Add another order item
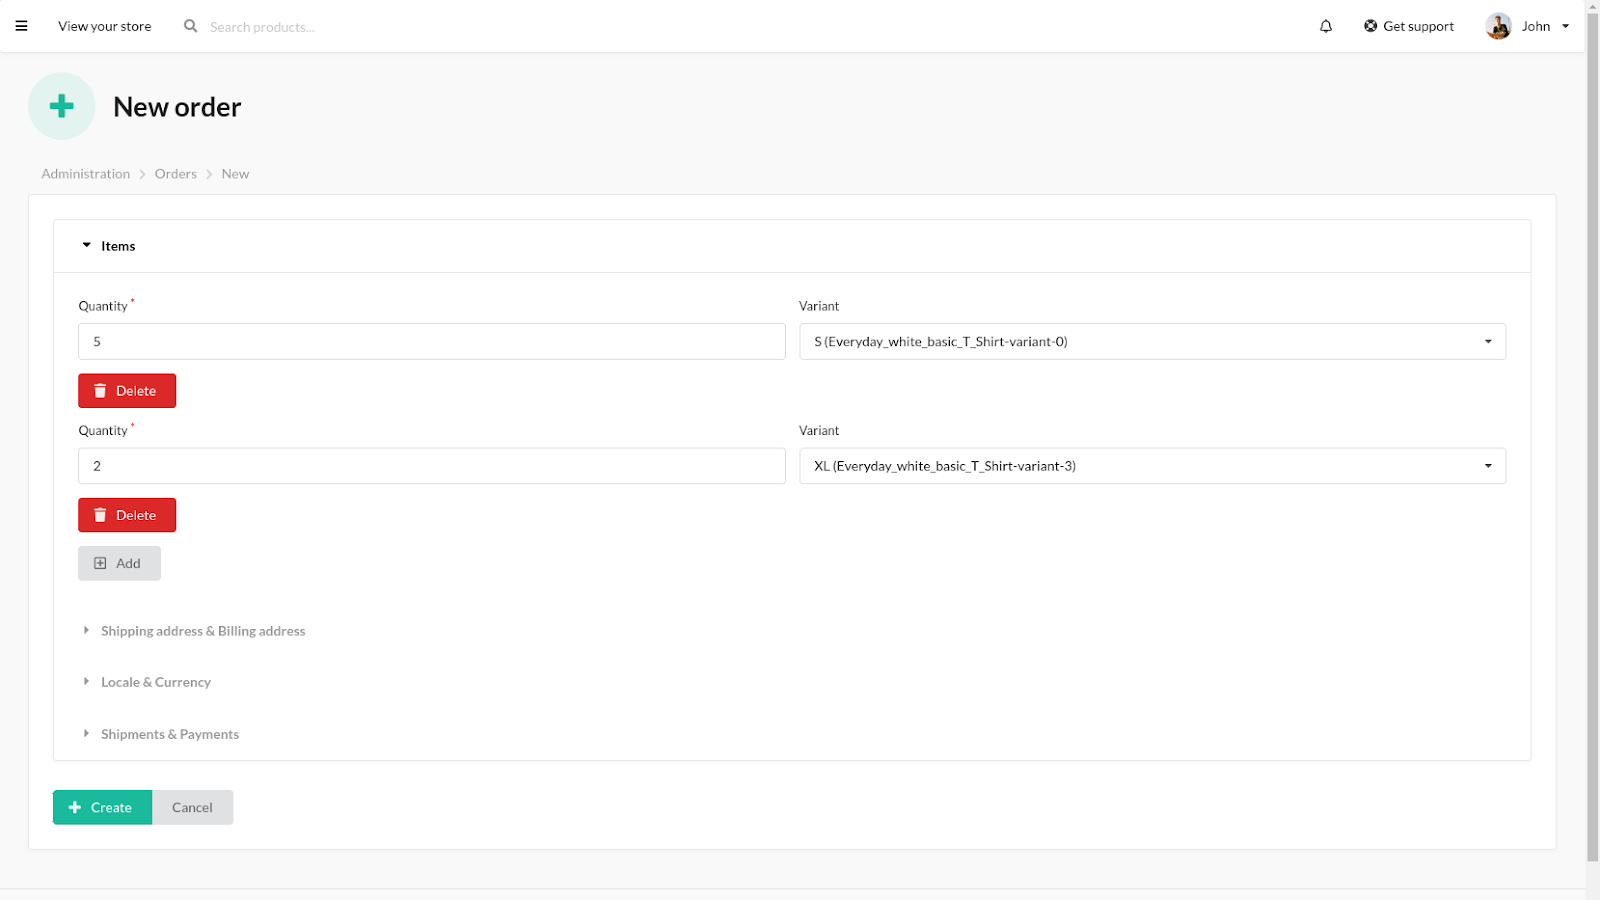This screenshot has width=1600, height=900. point(119,563)
